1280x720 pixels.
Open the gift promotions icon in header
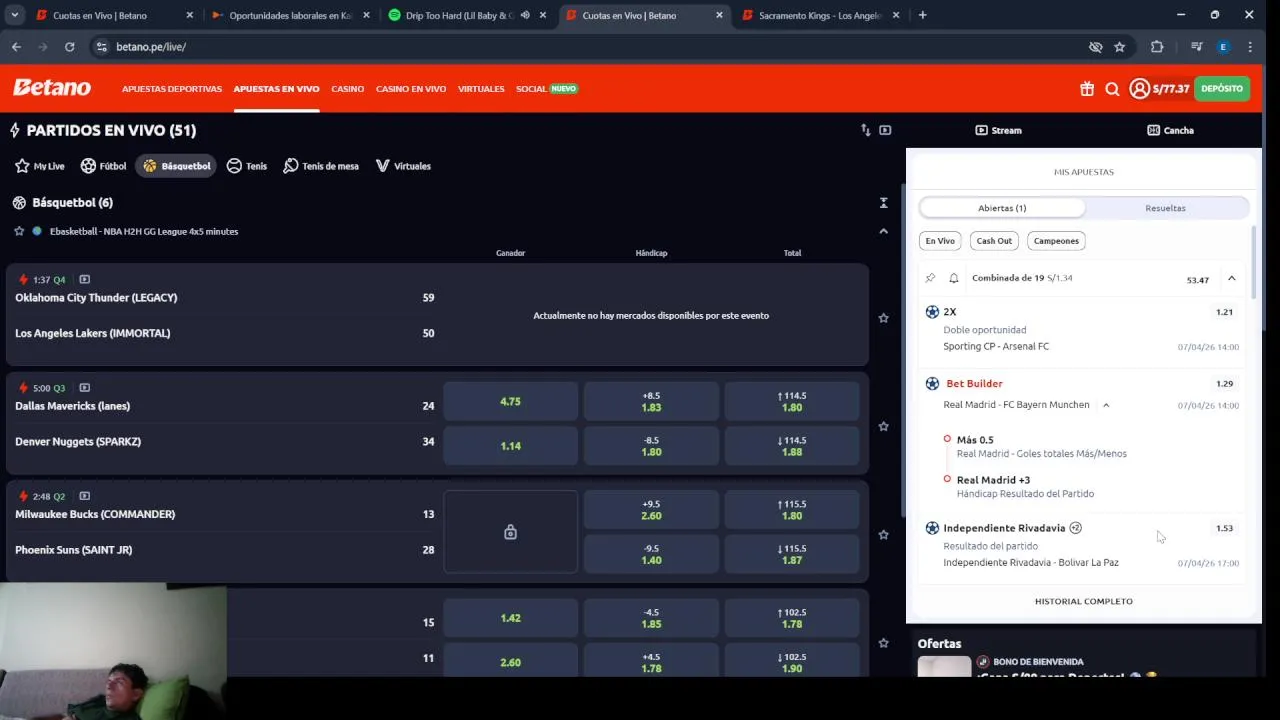tap(1087, 89)
